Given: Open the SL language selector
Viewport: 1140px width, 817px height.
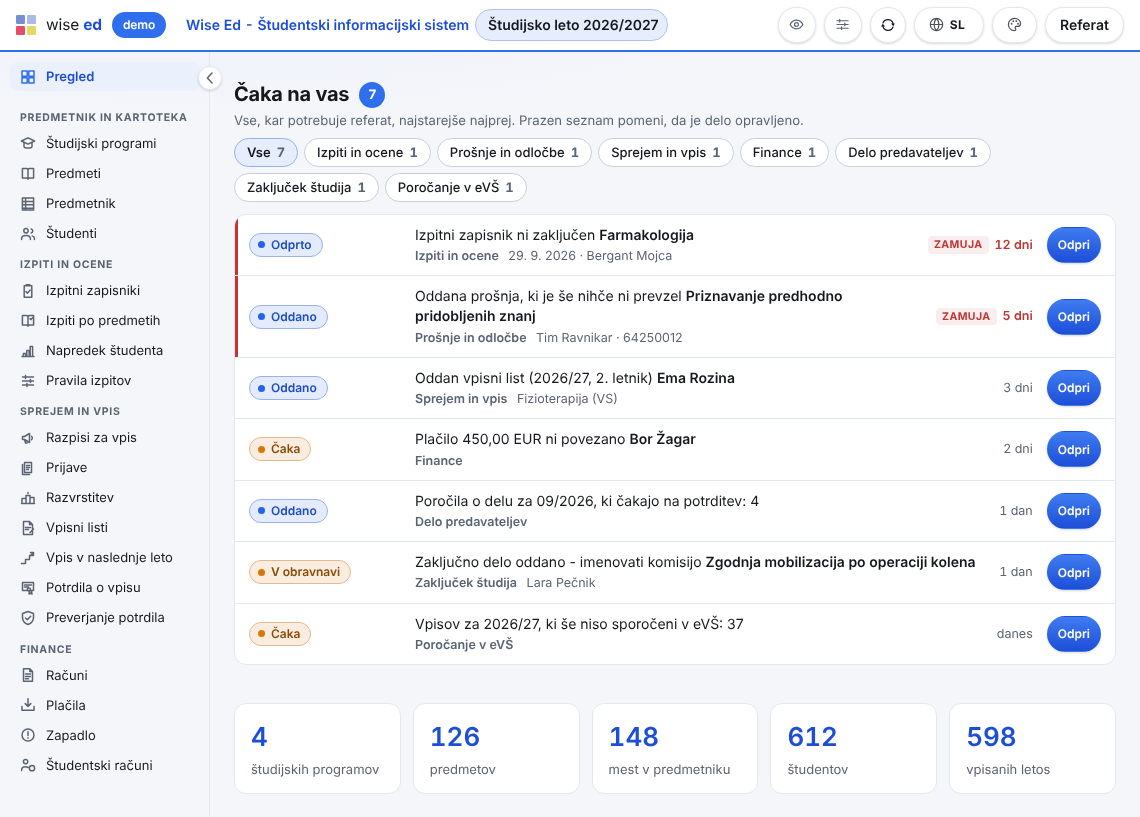Looking at the screenshot, I should tap(948, 25).
